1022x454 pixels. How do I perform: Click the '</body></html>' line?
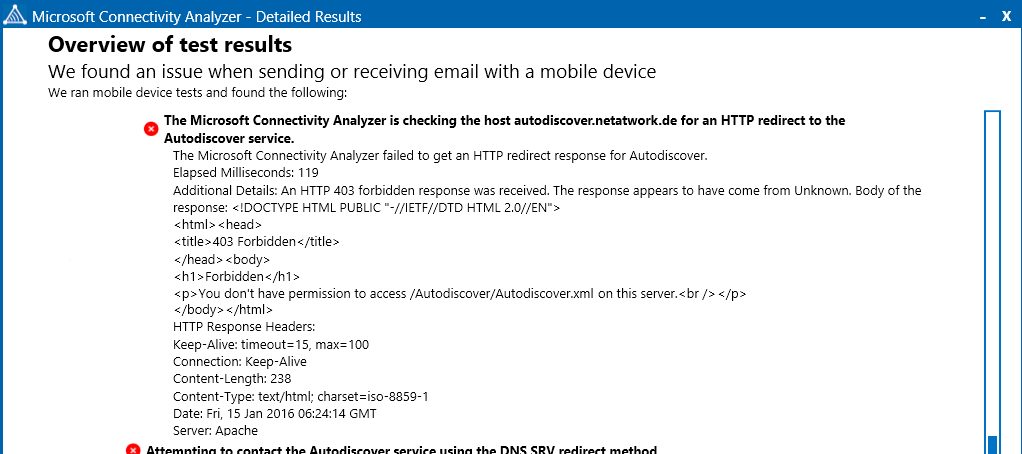(x=223, y=310)
